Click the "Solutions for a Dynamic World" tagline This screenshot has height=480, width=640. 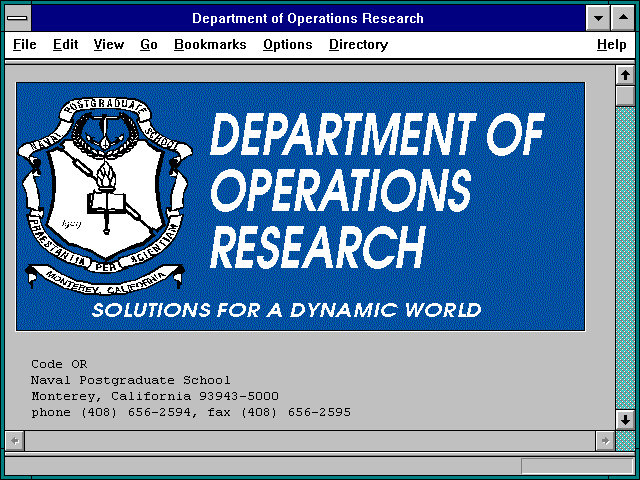click(287, 310)
